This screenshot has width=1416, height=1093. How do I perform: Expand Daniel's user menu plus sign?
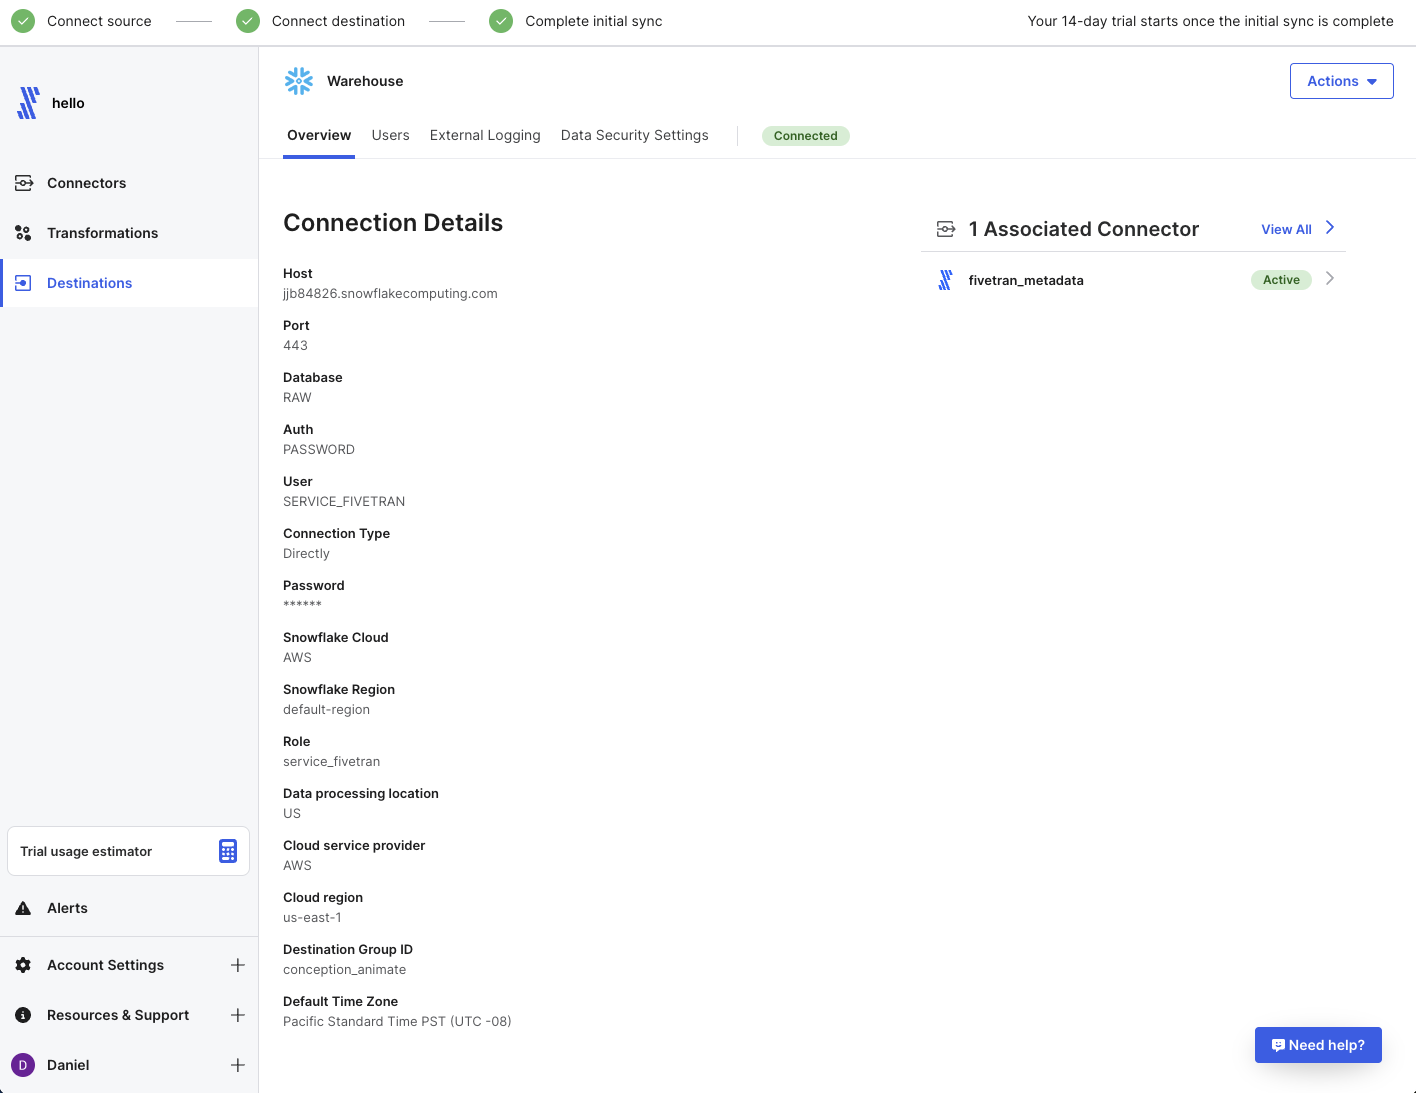(238, 1065)
